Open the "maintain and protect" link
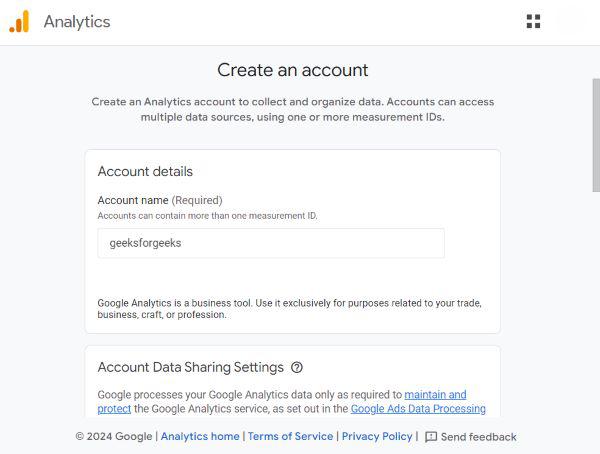This screenshot has height=454, width=600. click(x=435, y=395)
